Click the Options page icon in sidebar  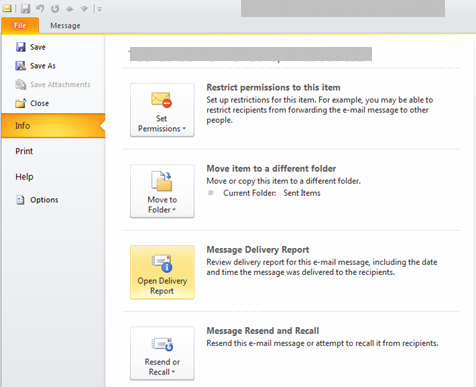pos(21,200)
